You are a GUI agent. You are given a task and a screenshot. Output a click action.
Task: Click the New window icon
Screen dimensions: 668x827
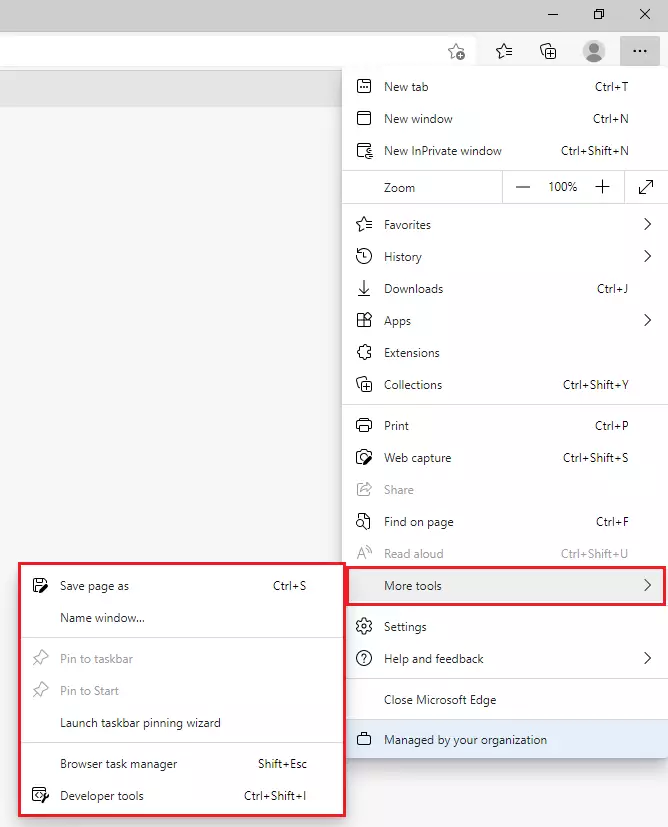pyautogui.click(x=364, y=118)
